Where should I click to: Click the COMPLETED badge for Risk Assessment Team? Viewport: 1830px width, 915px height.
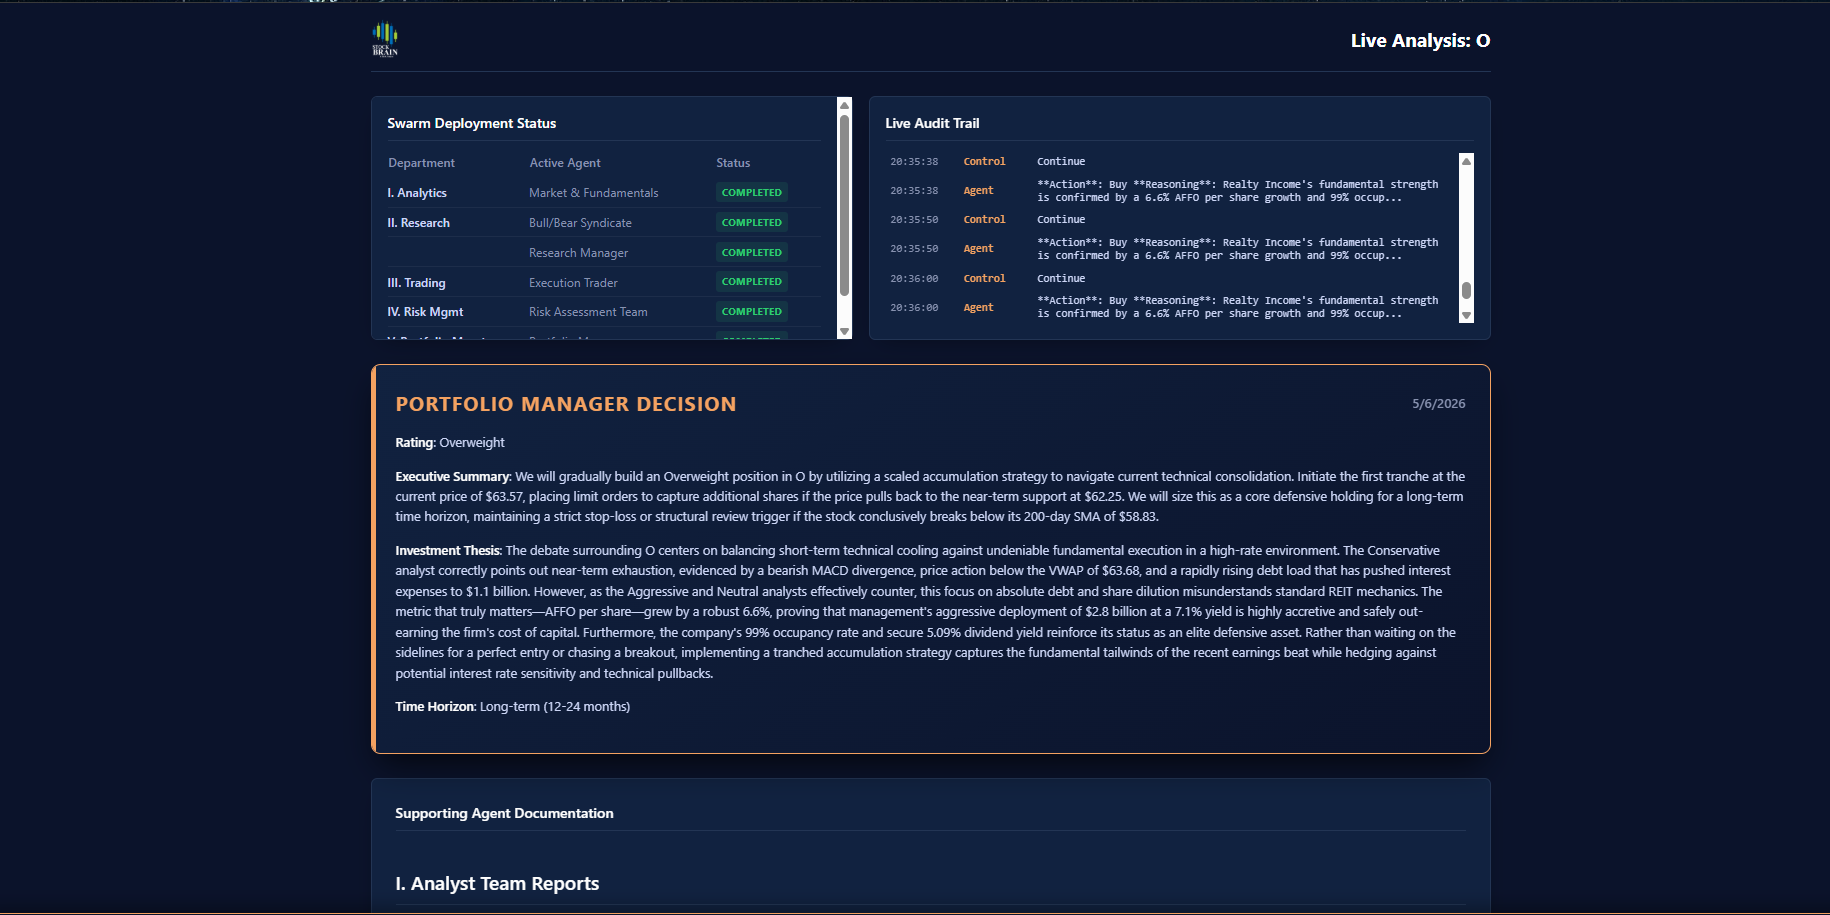(x=752, y=311)
